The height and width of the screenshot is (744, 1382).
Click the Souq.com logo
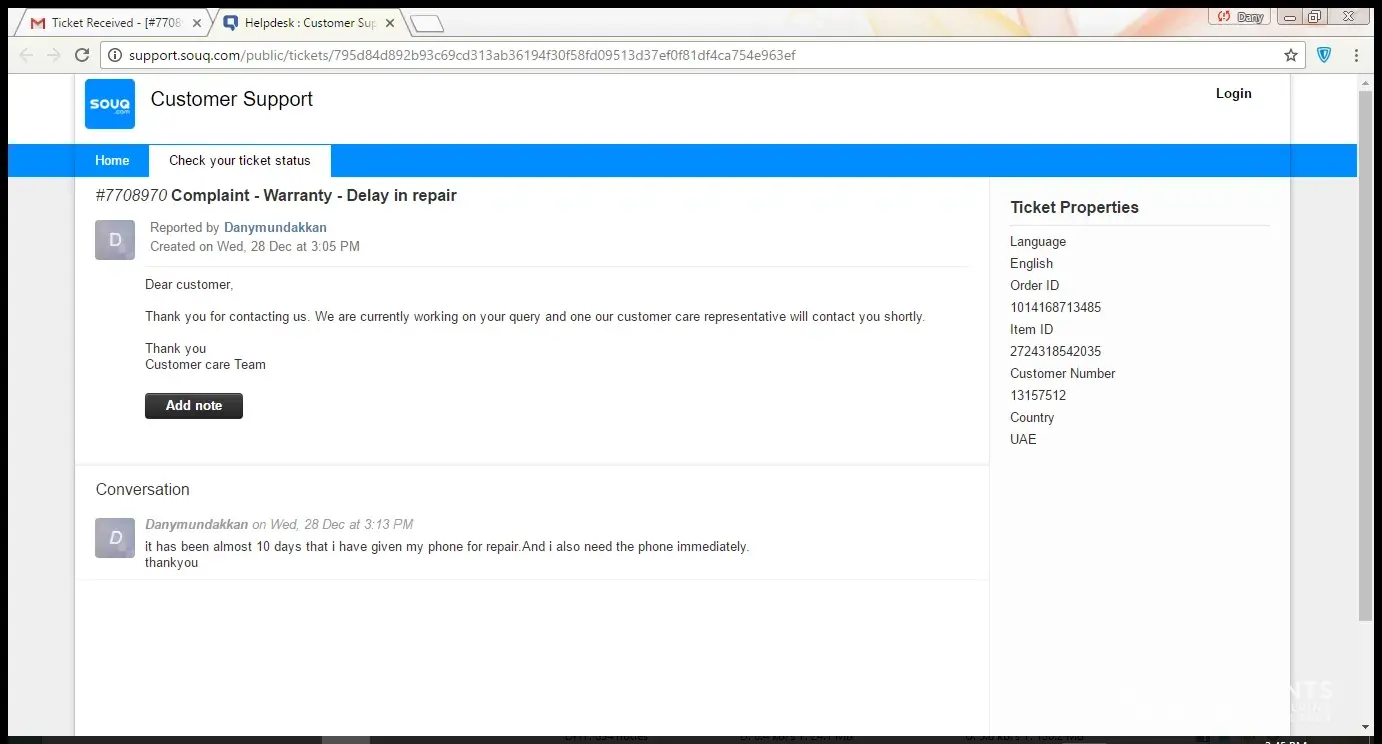click(110, 104)
